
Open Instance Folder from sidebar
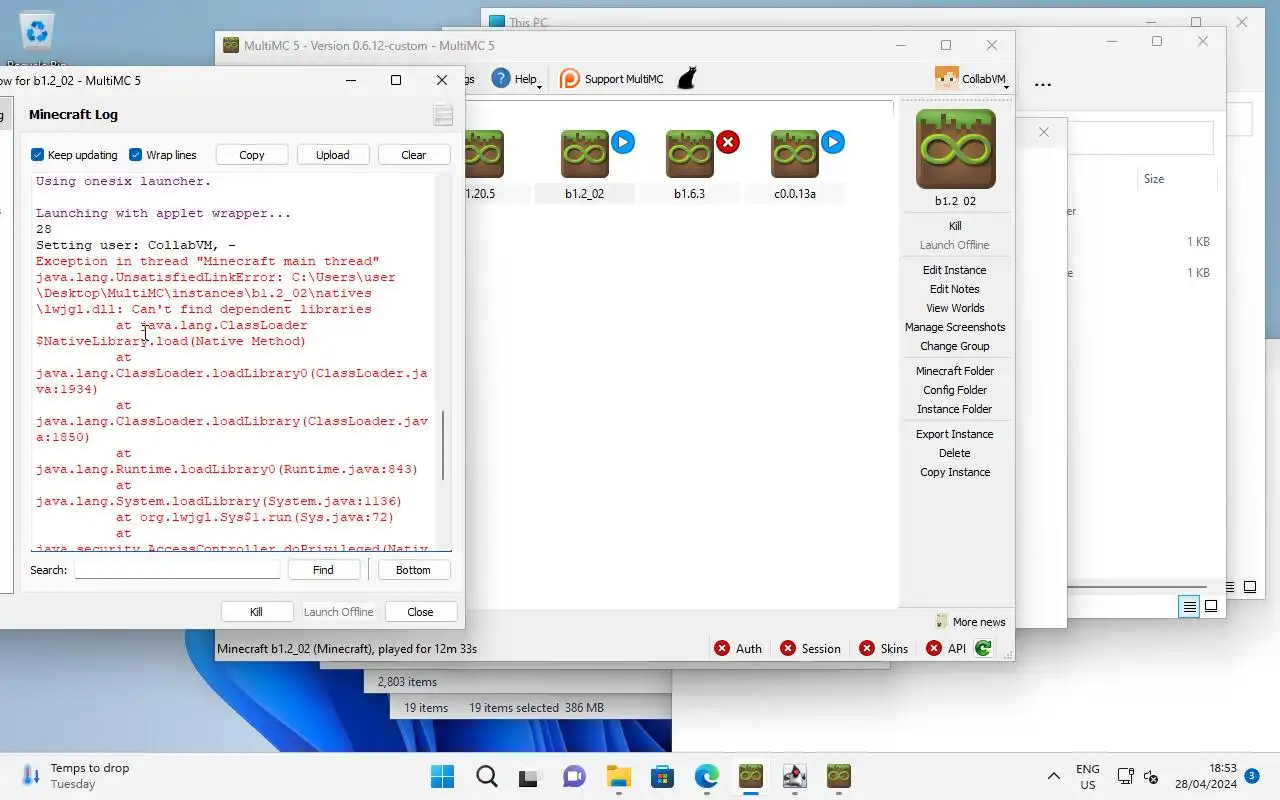tap(955, 409)
